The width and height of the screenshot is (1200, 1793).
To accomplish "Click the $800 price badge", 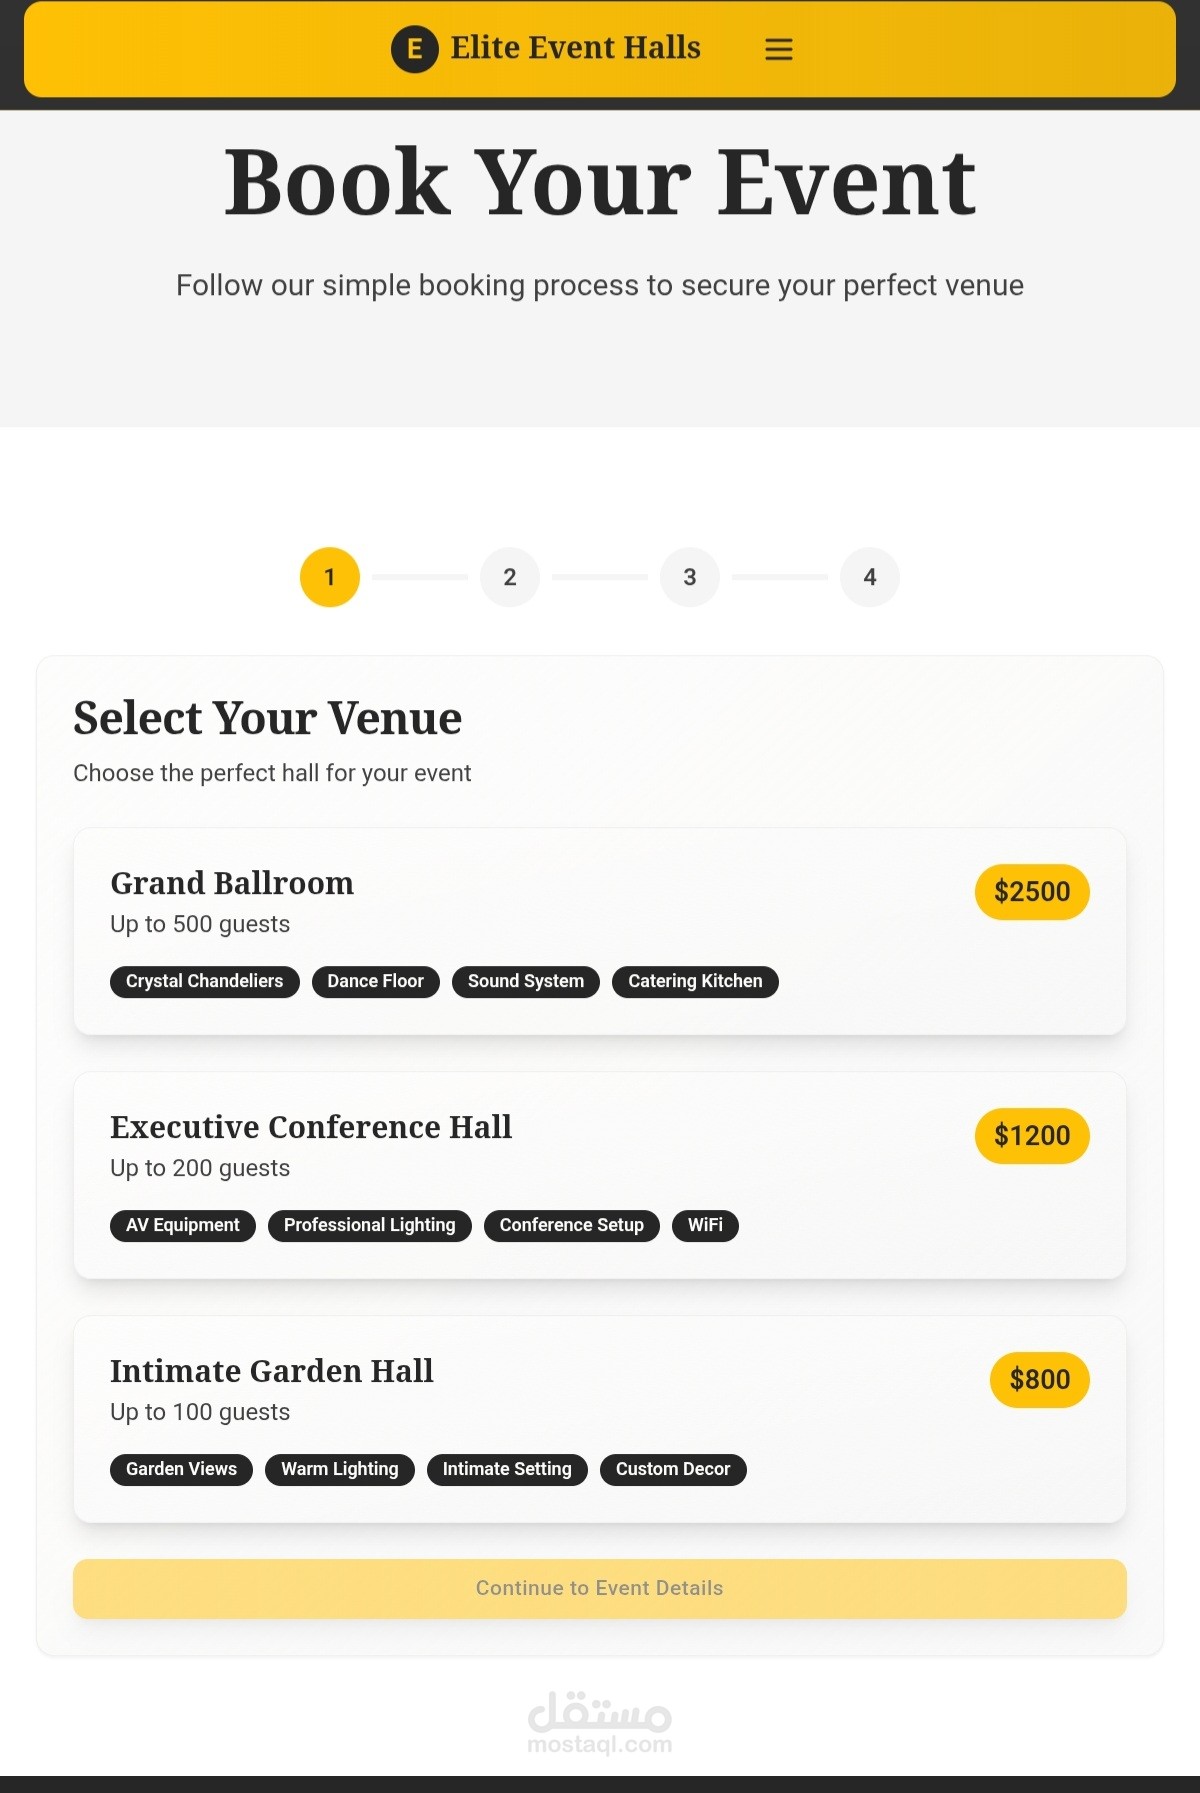I will tap(1040, 1380).
